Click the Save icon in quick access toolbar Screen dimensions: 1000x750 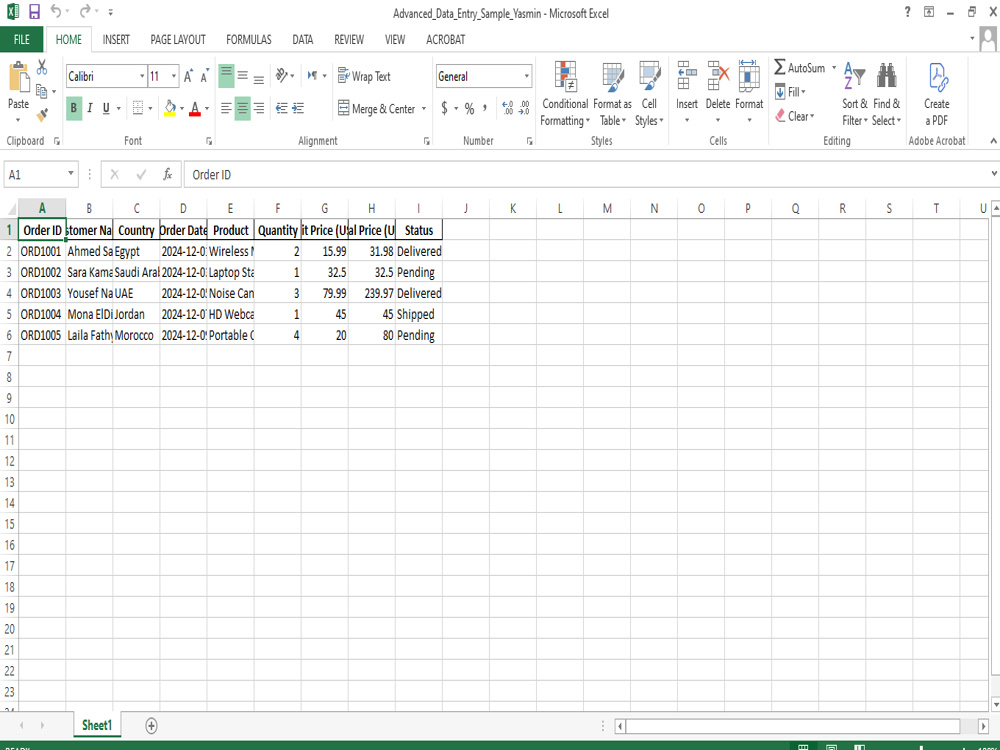click(34, 12)
